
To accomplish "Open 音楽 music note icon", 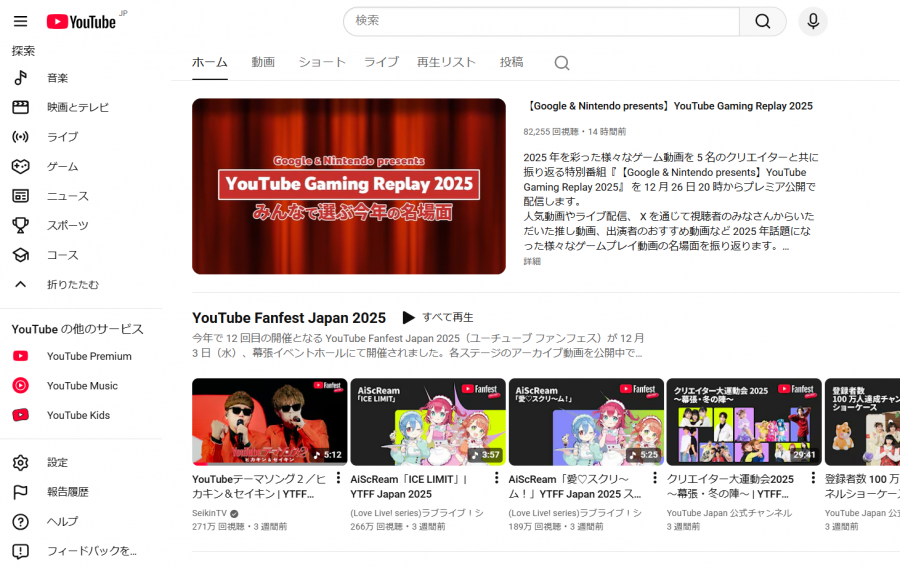I will click(x=21, y=78).
